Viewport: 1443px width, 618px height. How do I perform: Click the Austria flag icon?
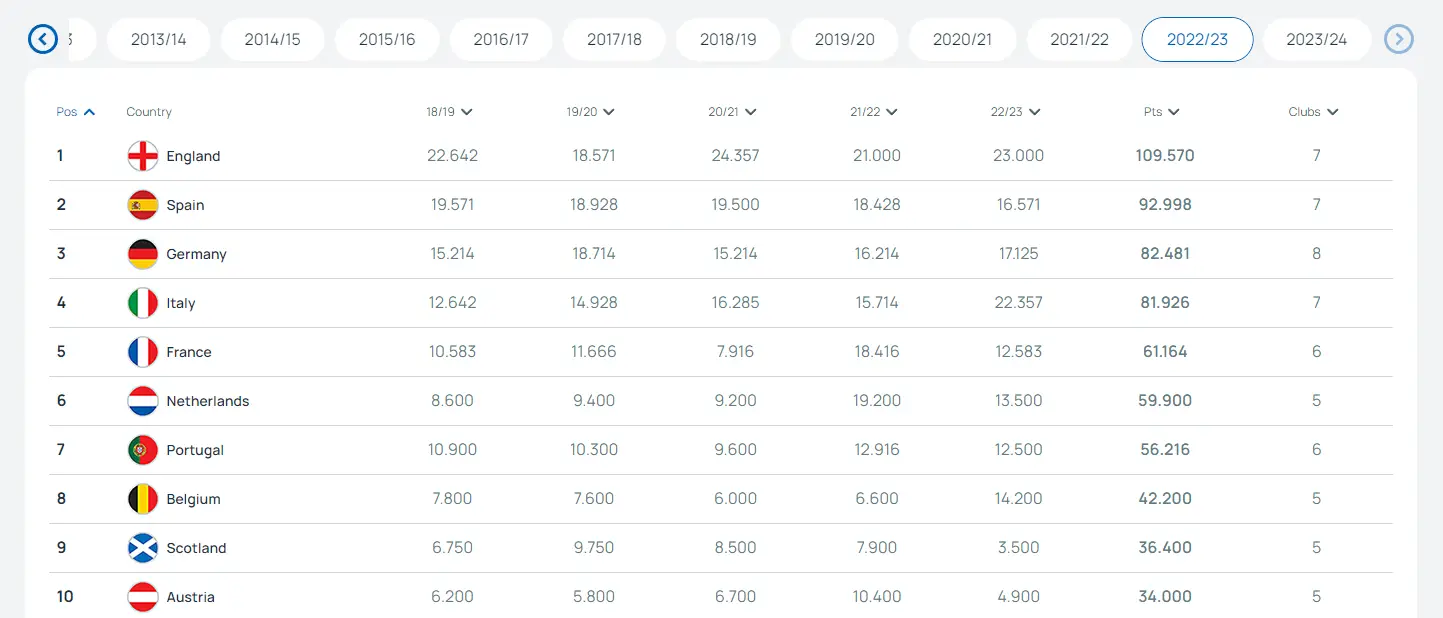click(x=143, y=597)
